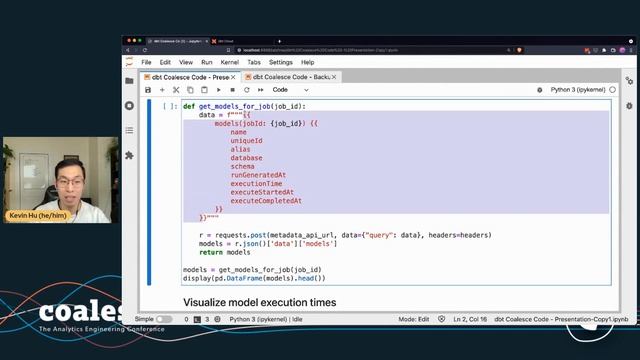This screenshot has width=640, height=360.
Task: Open the Run menu
Action: (x=207, y=62)
